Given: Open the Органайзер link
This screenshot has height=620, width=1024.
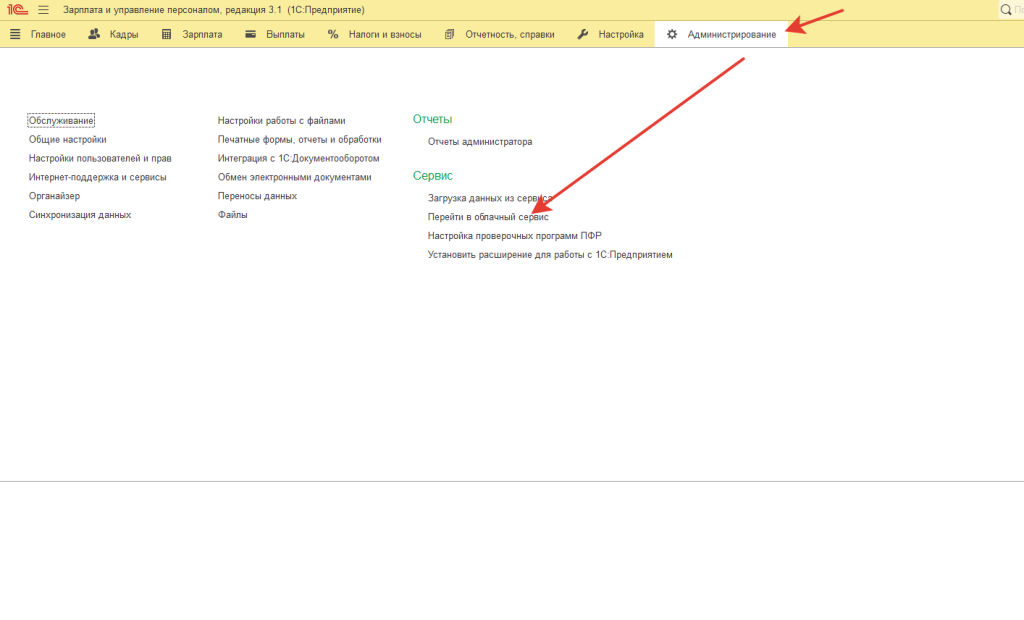Looking at the screenshot, I should pyautogui.click(x=54, y=196).
